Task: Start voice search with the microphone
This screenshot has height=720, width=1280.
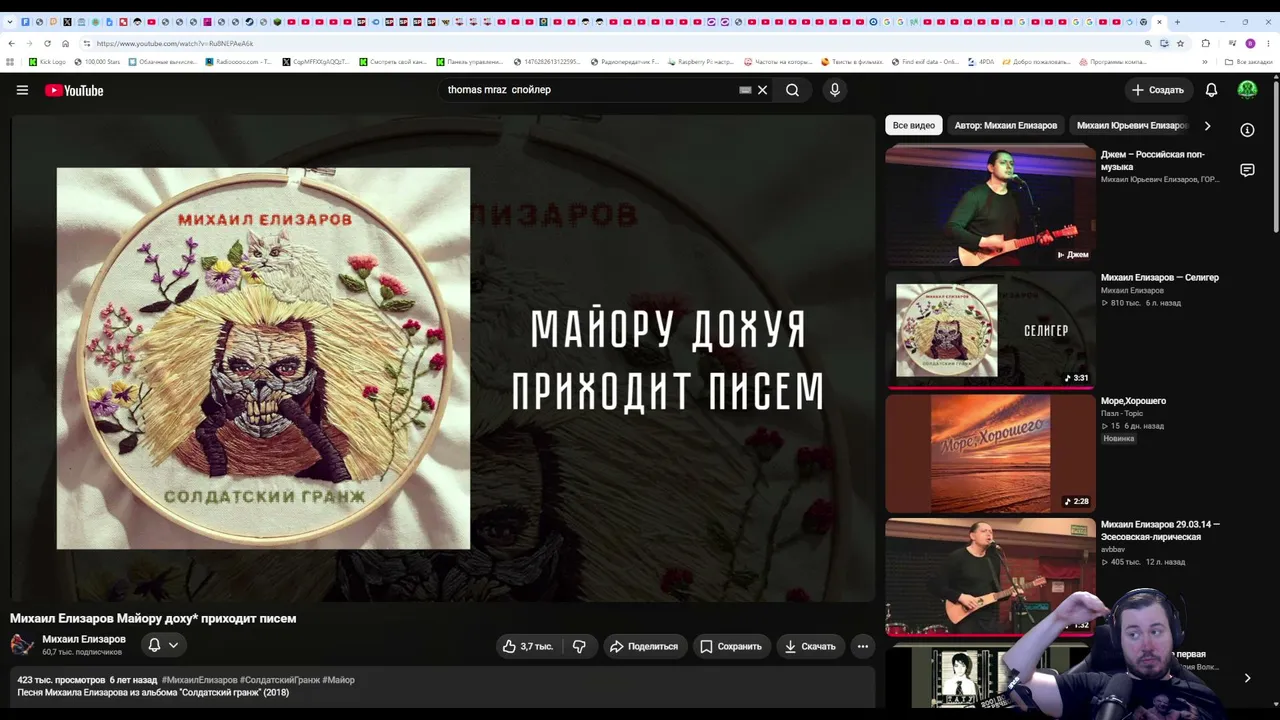Action: pos(835,90)
